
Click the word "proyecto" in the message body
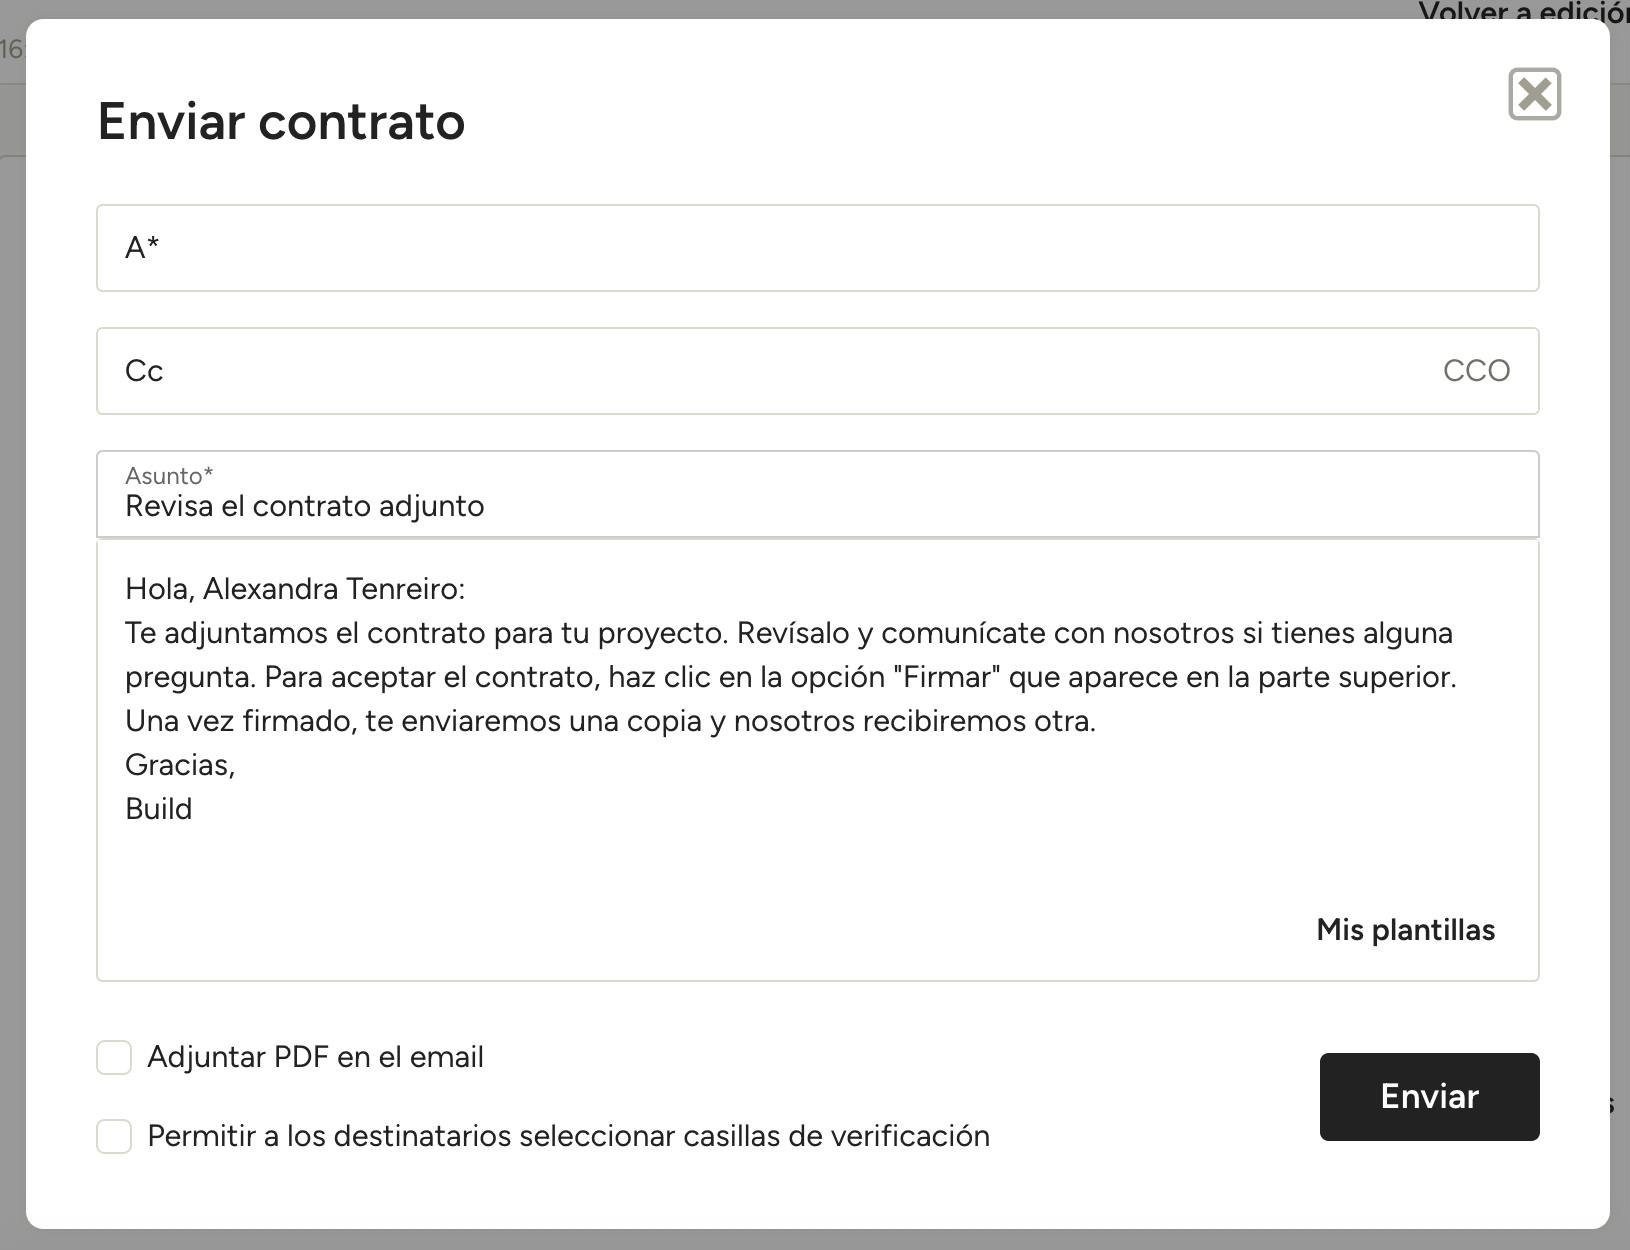(x=662, y=633)
